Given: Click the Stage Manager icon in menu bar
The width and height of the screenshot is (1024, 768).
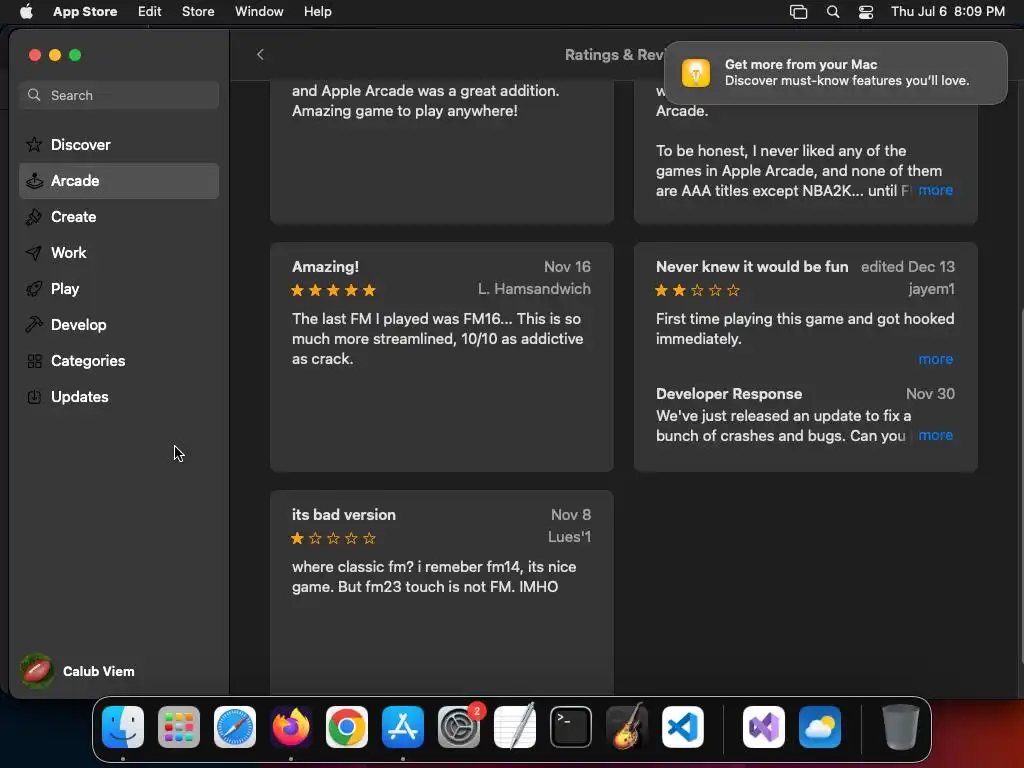Looking at the screenshot, I should [x=798, y=12].
